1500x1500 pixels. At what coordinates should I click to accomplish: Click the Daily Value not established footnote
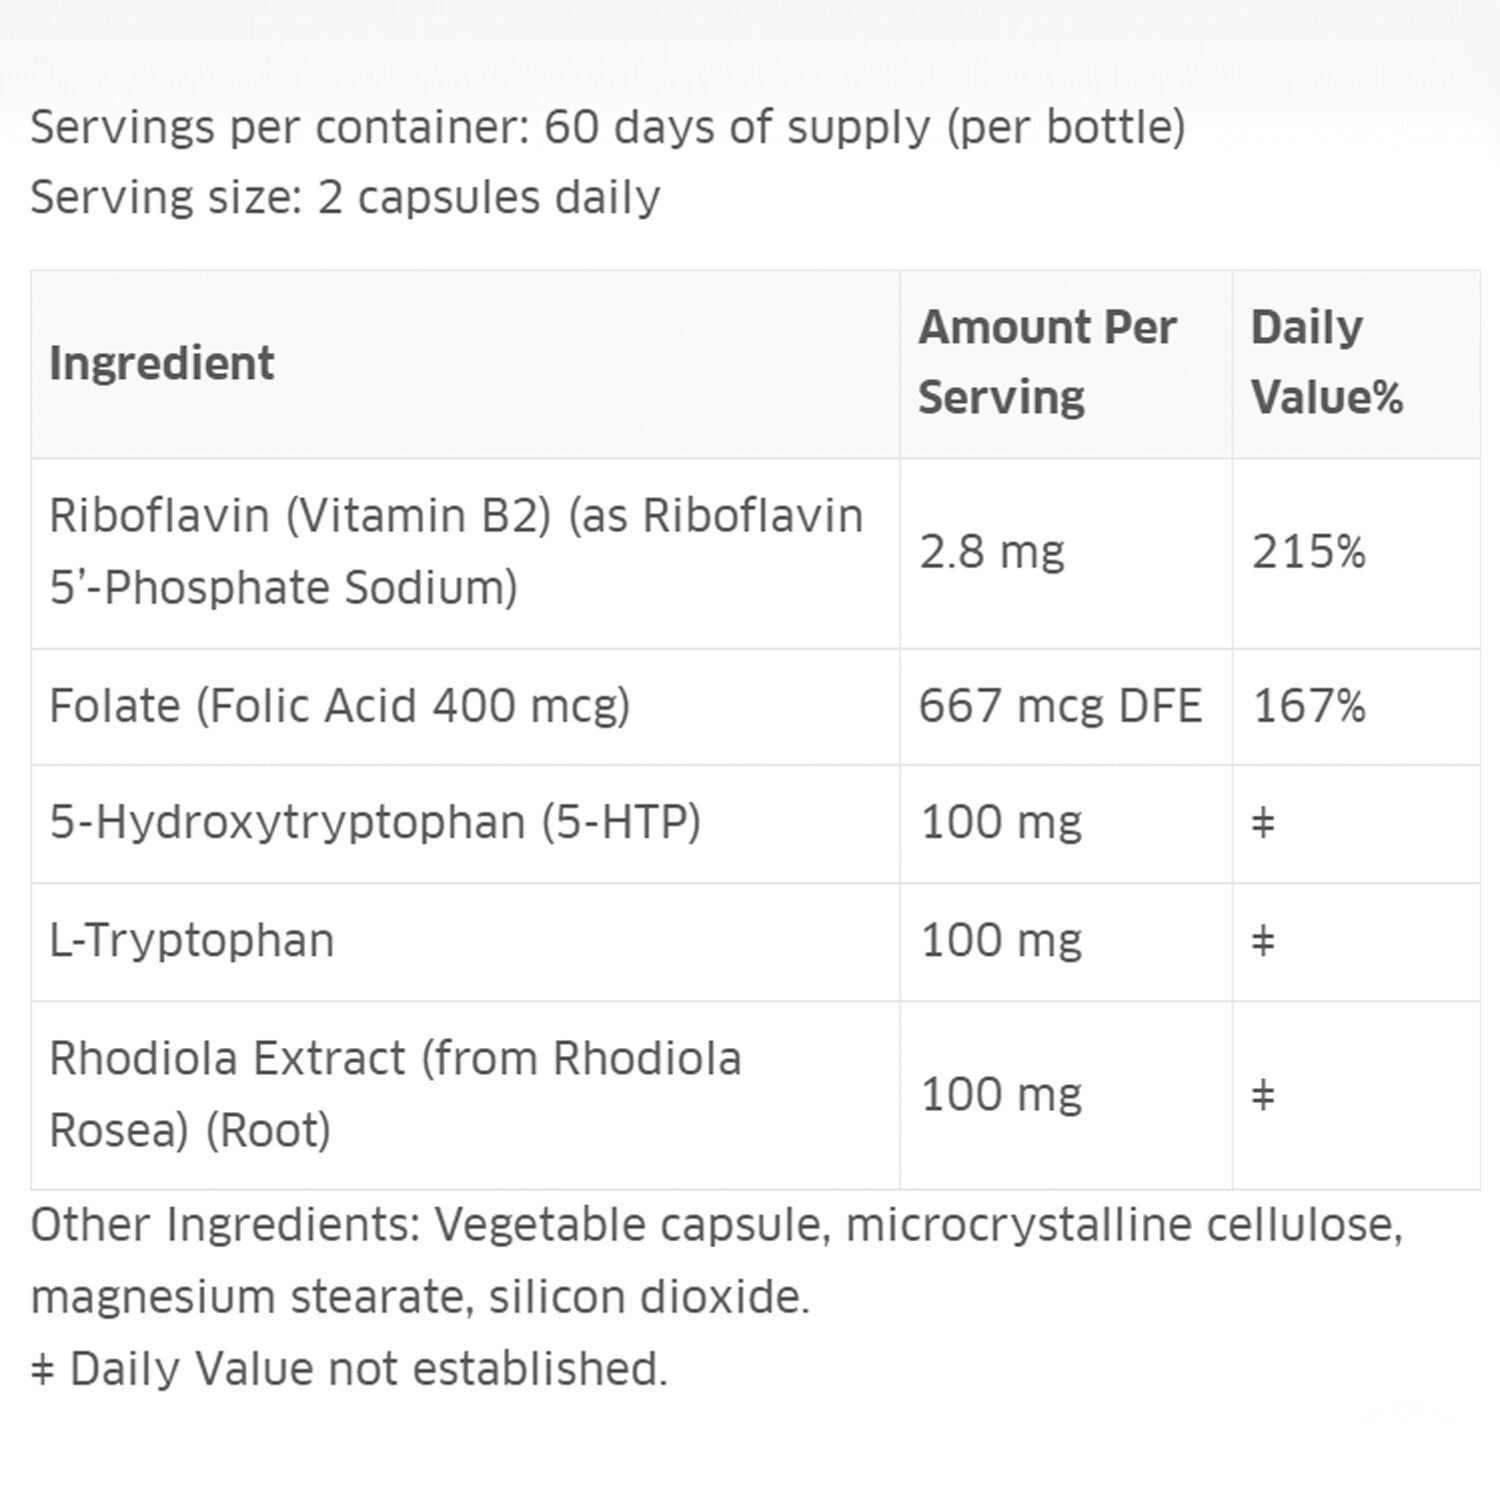click(349, 1369)
